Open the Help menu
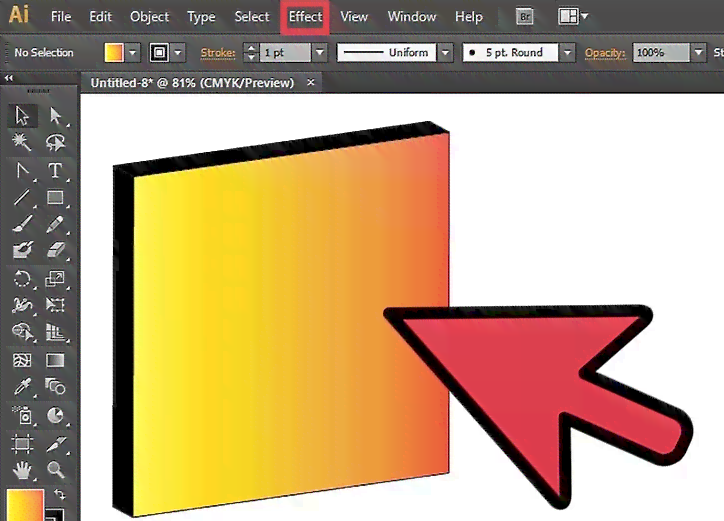Screen dimensions: 724x521 point(469,17)
